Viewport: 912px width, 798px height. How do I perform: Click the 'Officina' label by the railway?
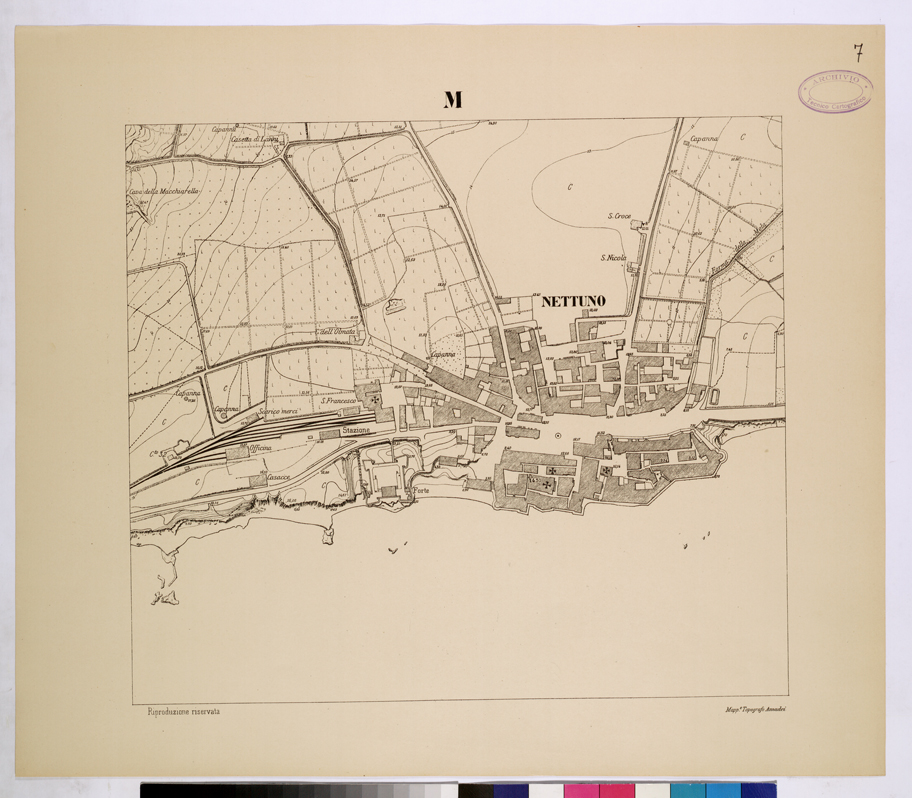click(262, 449)
